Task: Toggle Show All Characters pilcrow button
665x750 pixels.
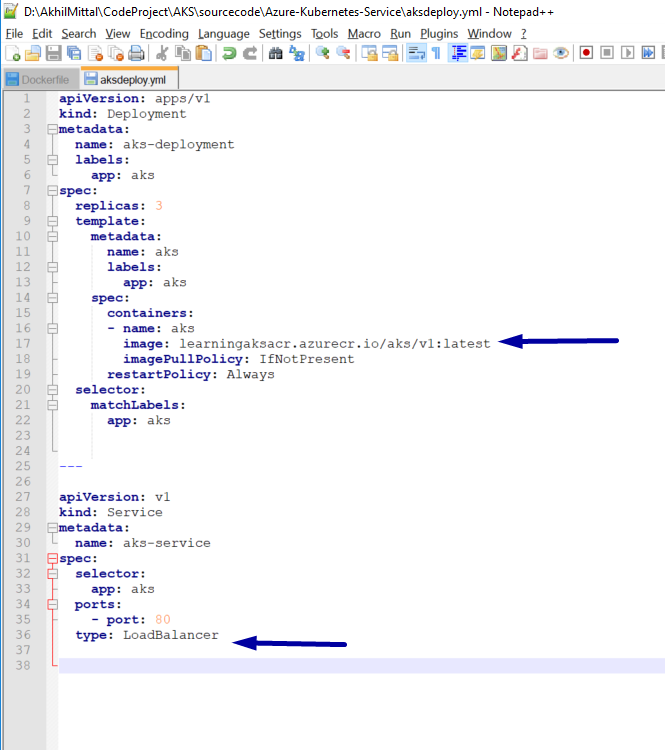Action: pyautogui.click(x=436, y=53)
